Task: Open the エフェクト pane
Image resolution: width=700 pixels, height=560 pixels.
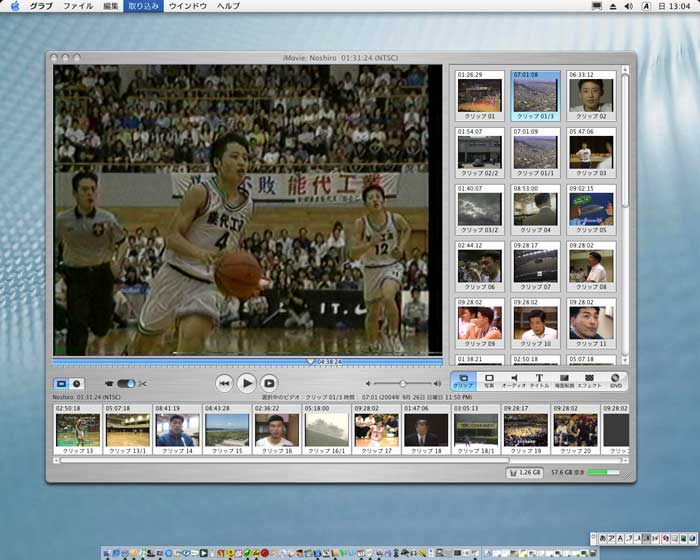Action: click(590, 381)
